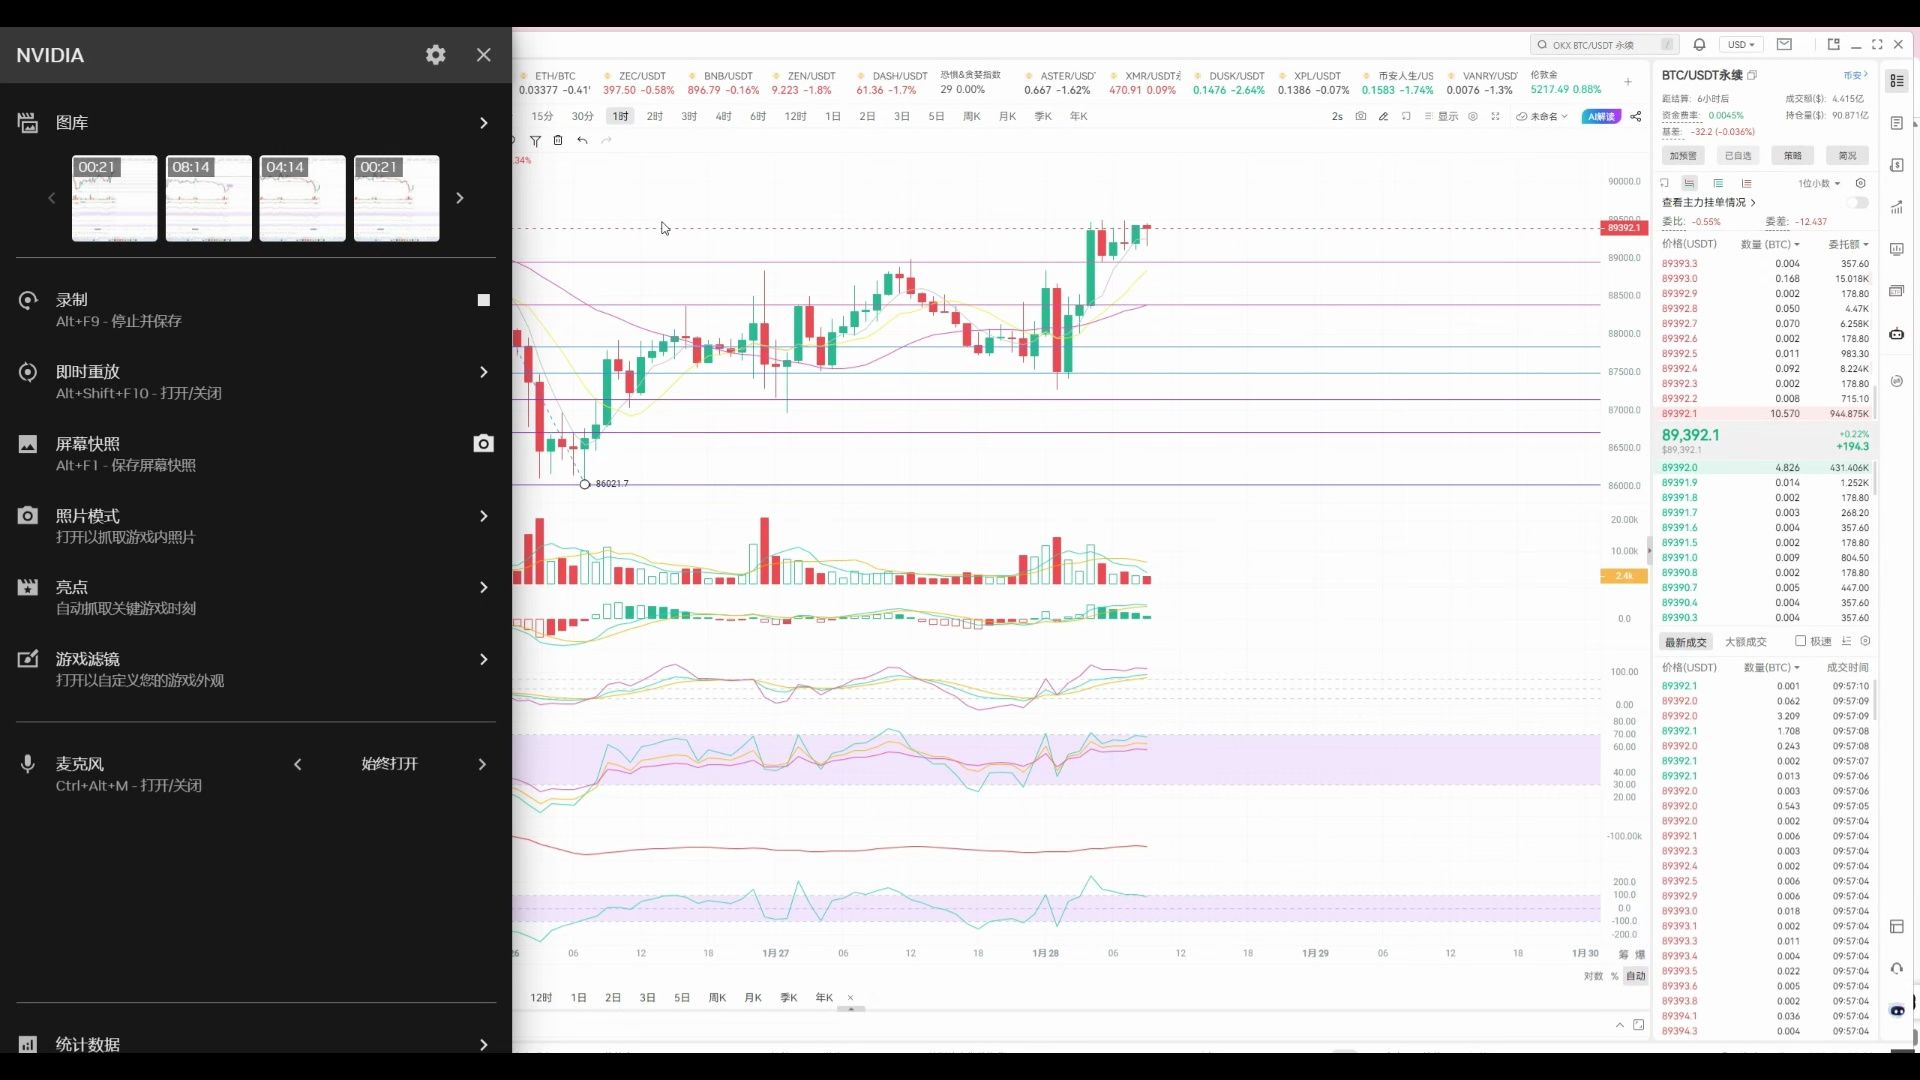
Task: Open the 1位小数 precision dropdown
Action: click(1818, 184)
